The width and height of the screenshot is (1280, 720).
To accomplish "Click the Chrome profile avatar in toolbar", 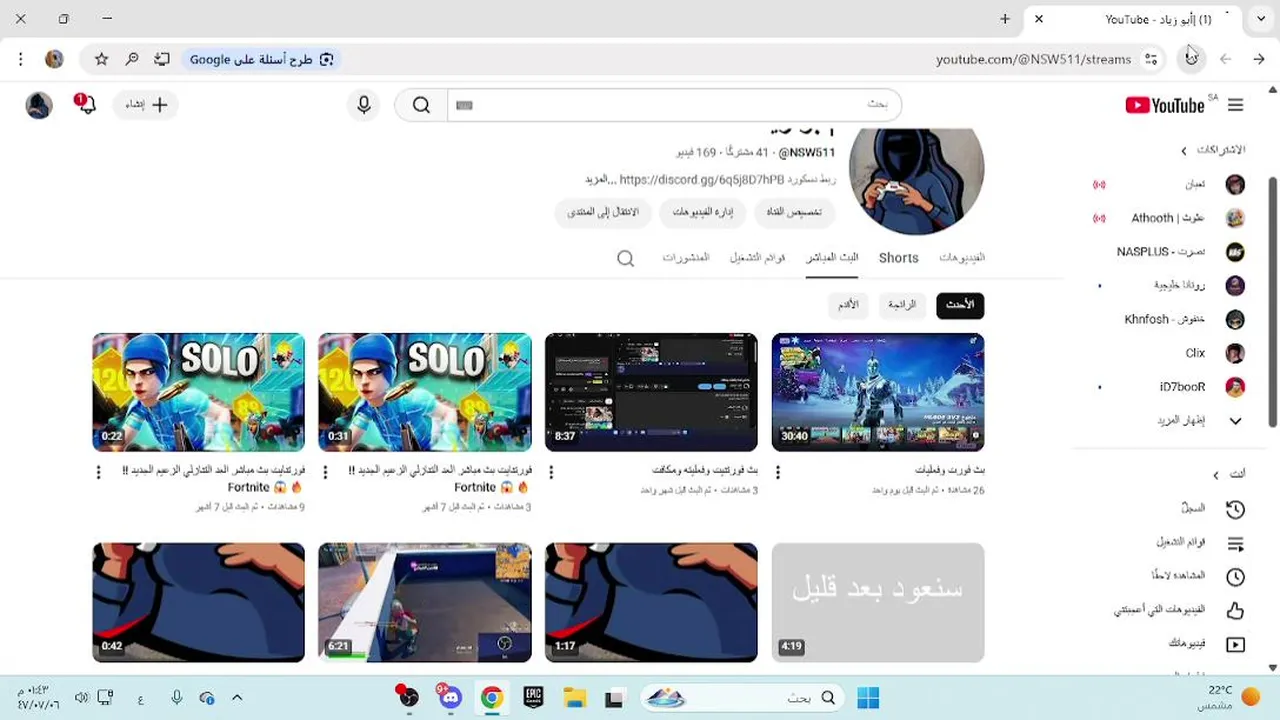I will [54, 59].
